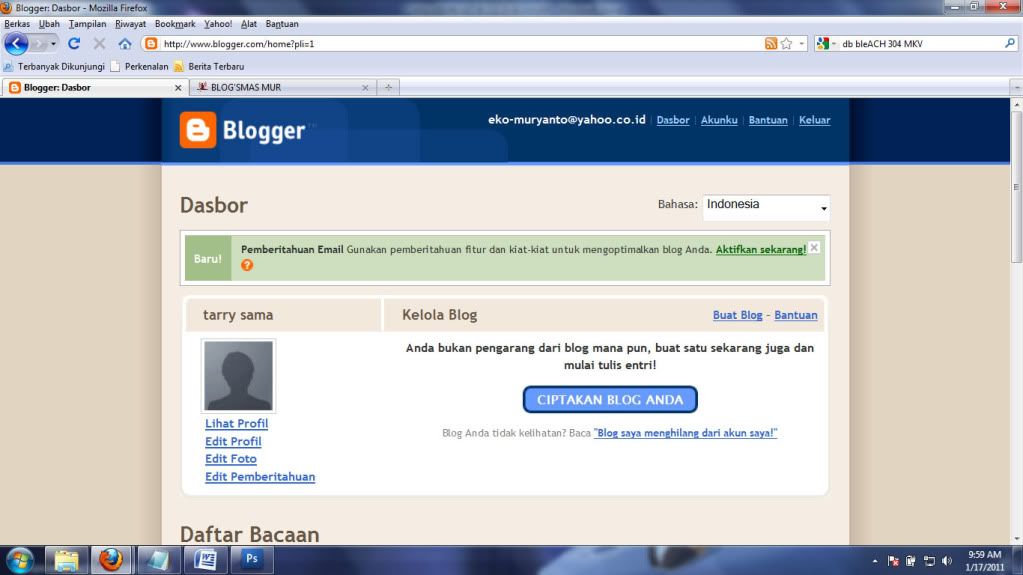Open the Berita Terbaru feed bookmark
Viewport: 1023px width, 575px height.
point(209,67)
